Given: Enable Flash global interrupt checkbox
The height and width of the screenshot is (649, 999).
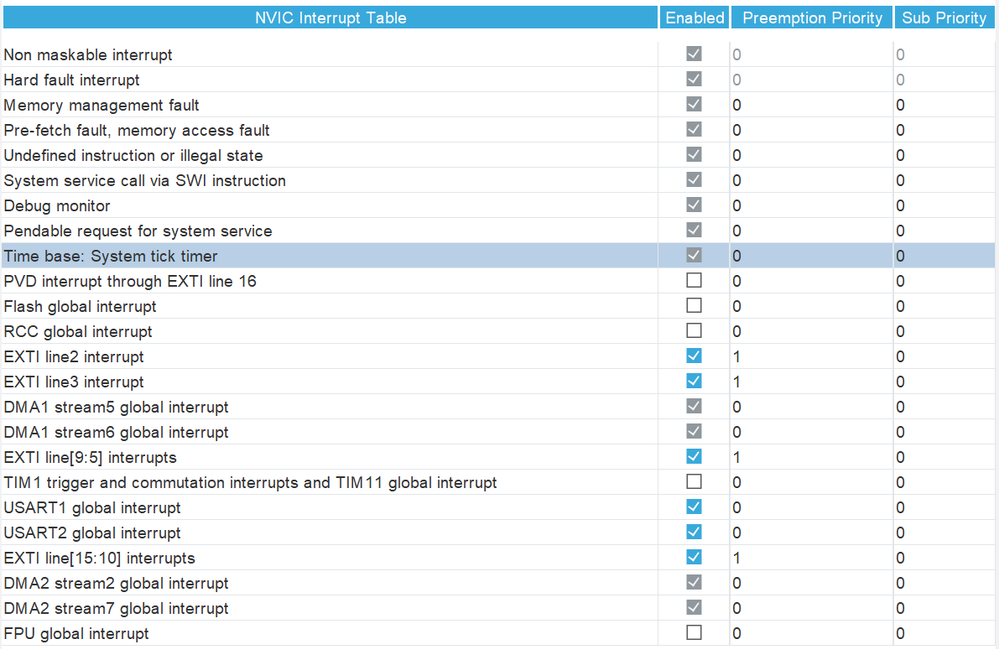Looking at the screenshot, I should [x=694, y=306].
